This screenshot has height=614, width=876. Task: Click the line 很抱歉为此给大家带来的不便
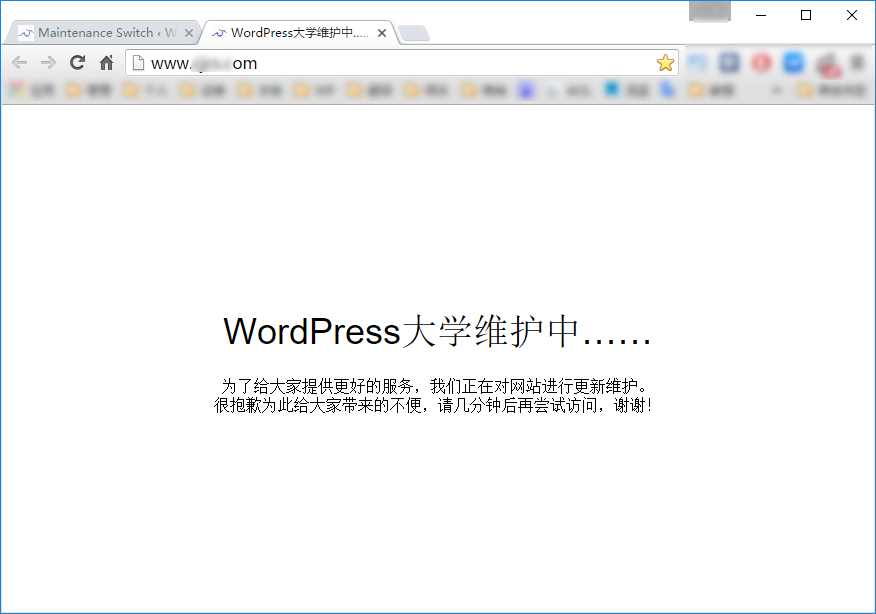coord(433,405)
